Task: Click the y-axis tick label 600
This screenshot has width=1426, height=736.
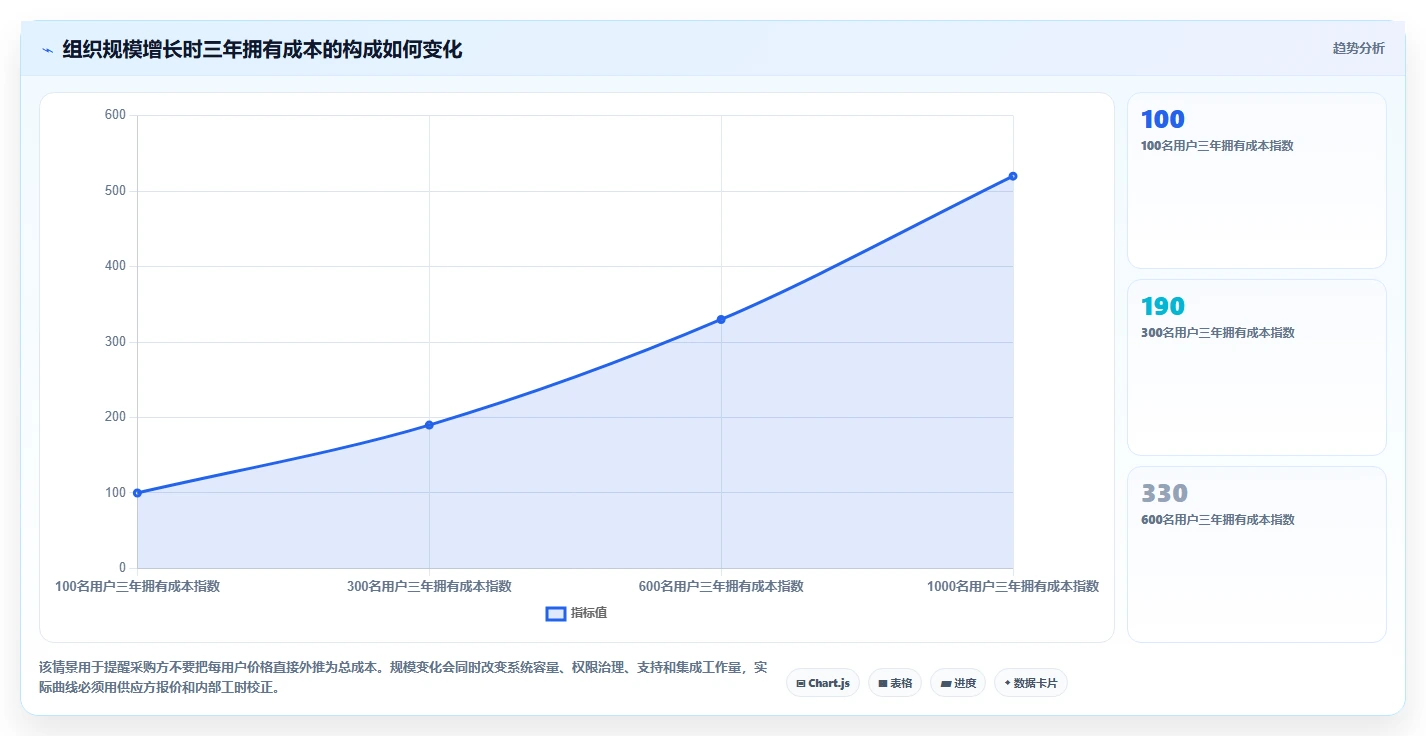Action: 115,115
